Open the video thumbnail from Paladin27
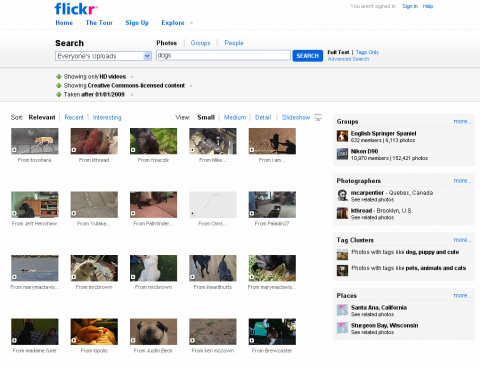 tap(272, 205)
